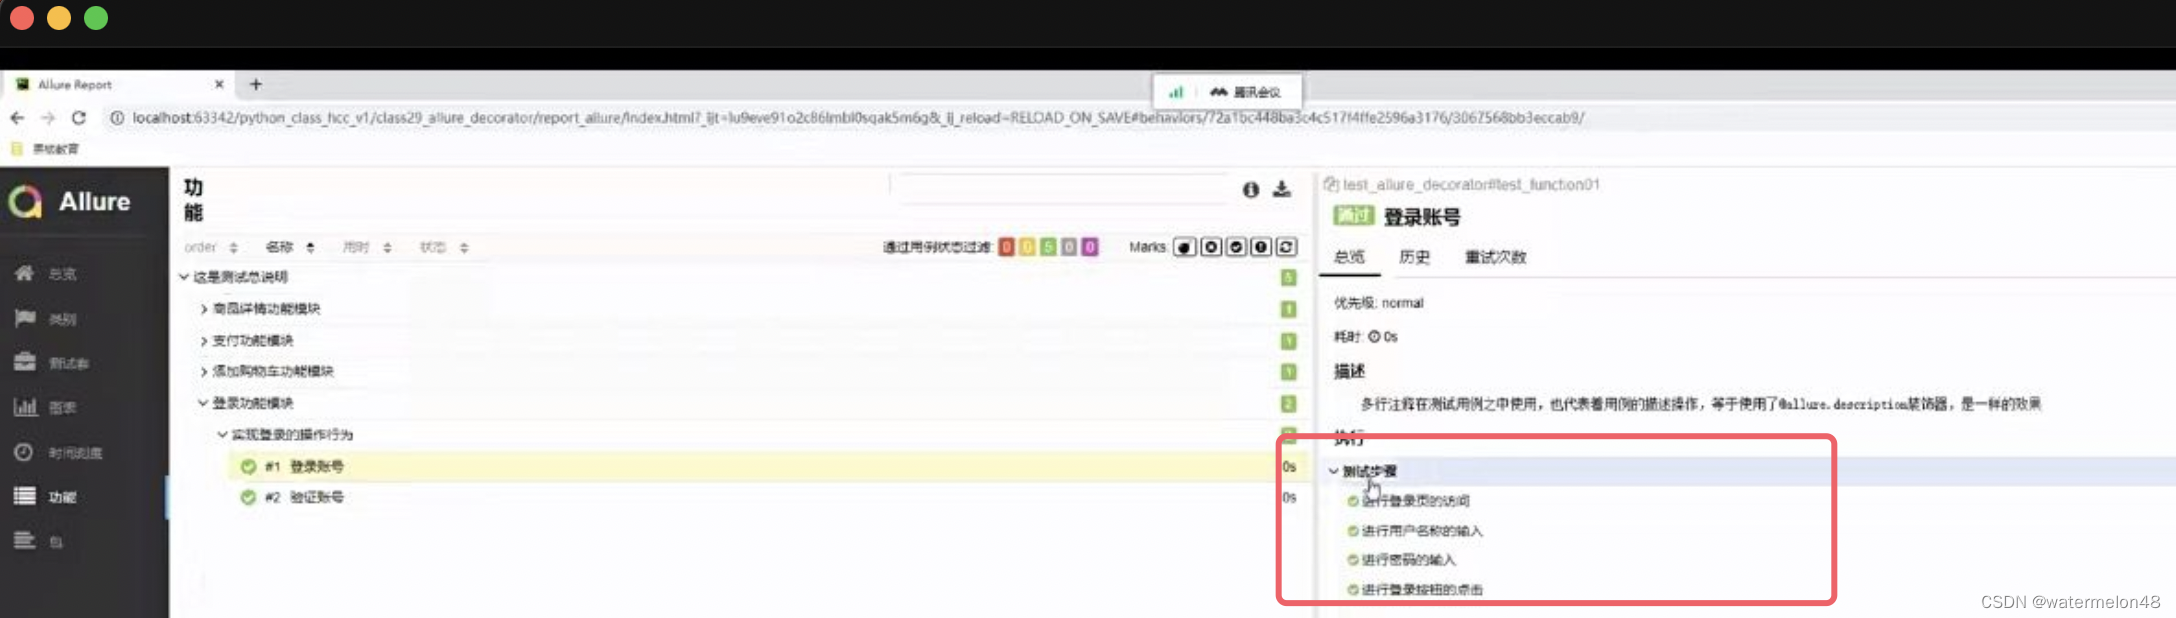Viewport: 2176px width, 618px height.
Task: Click the bookmark folder in the bookmarks bar
Action: tap(44, 149)
